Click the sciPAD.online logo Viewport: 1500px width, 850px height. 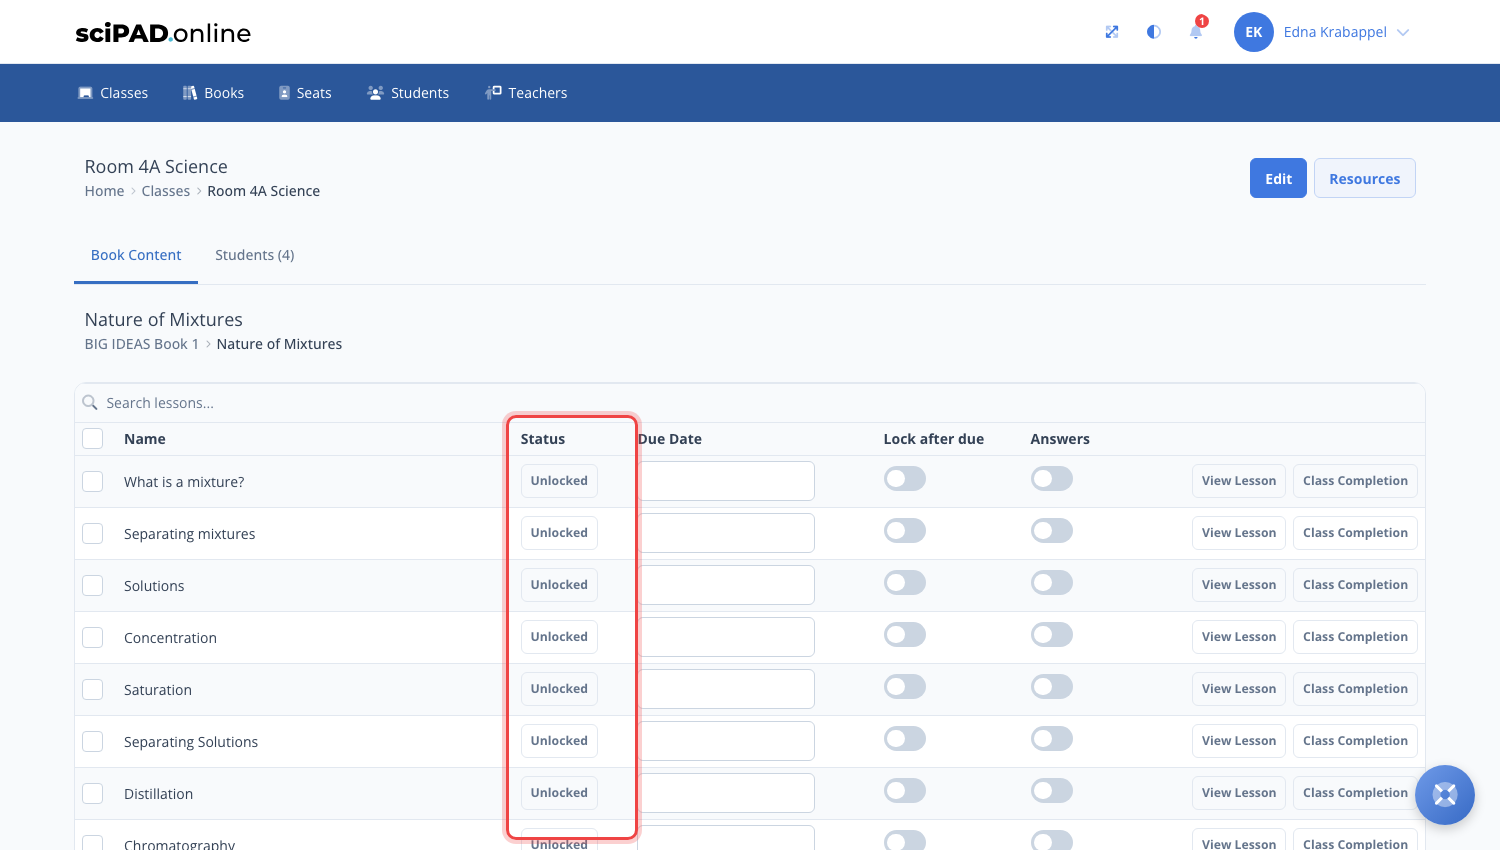coord(163,33)
